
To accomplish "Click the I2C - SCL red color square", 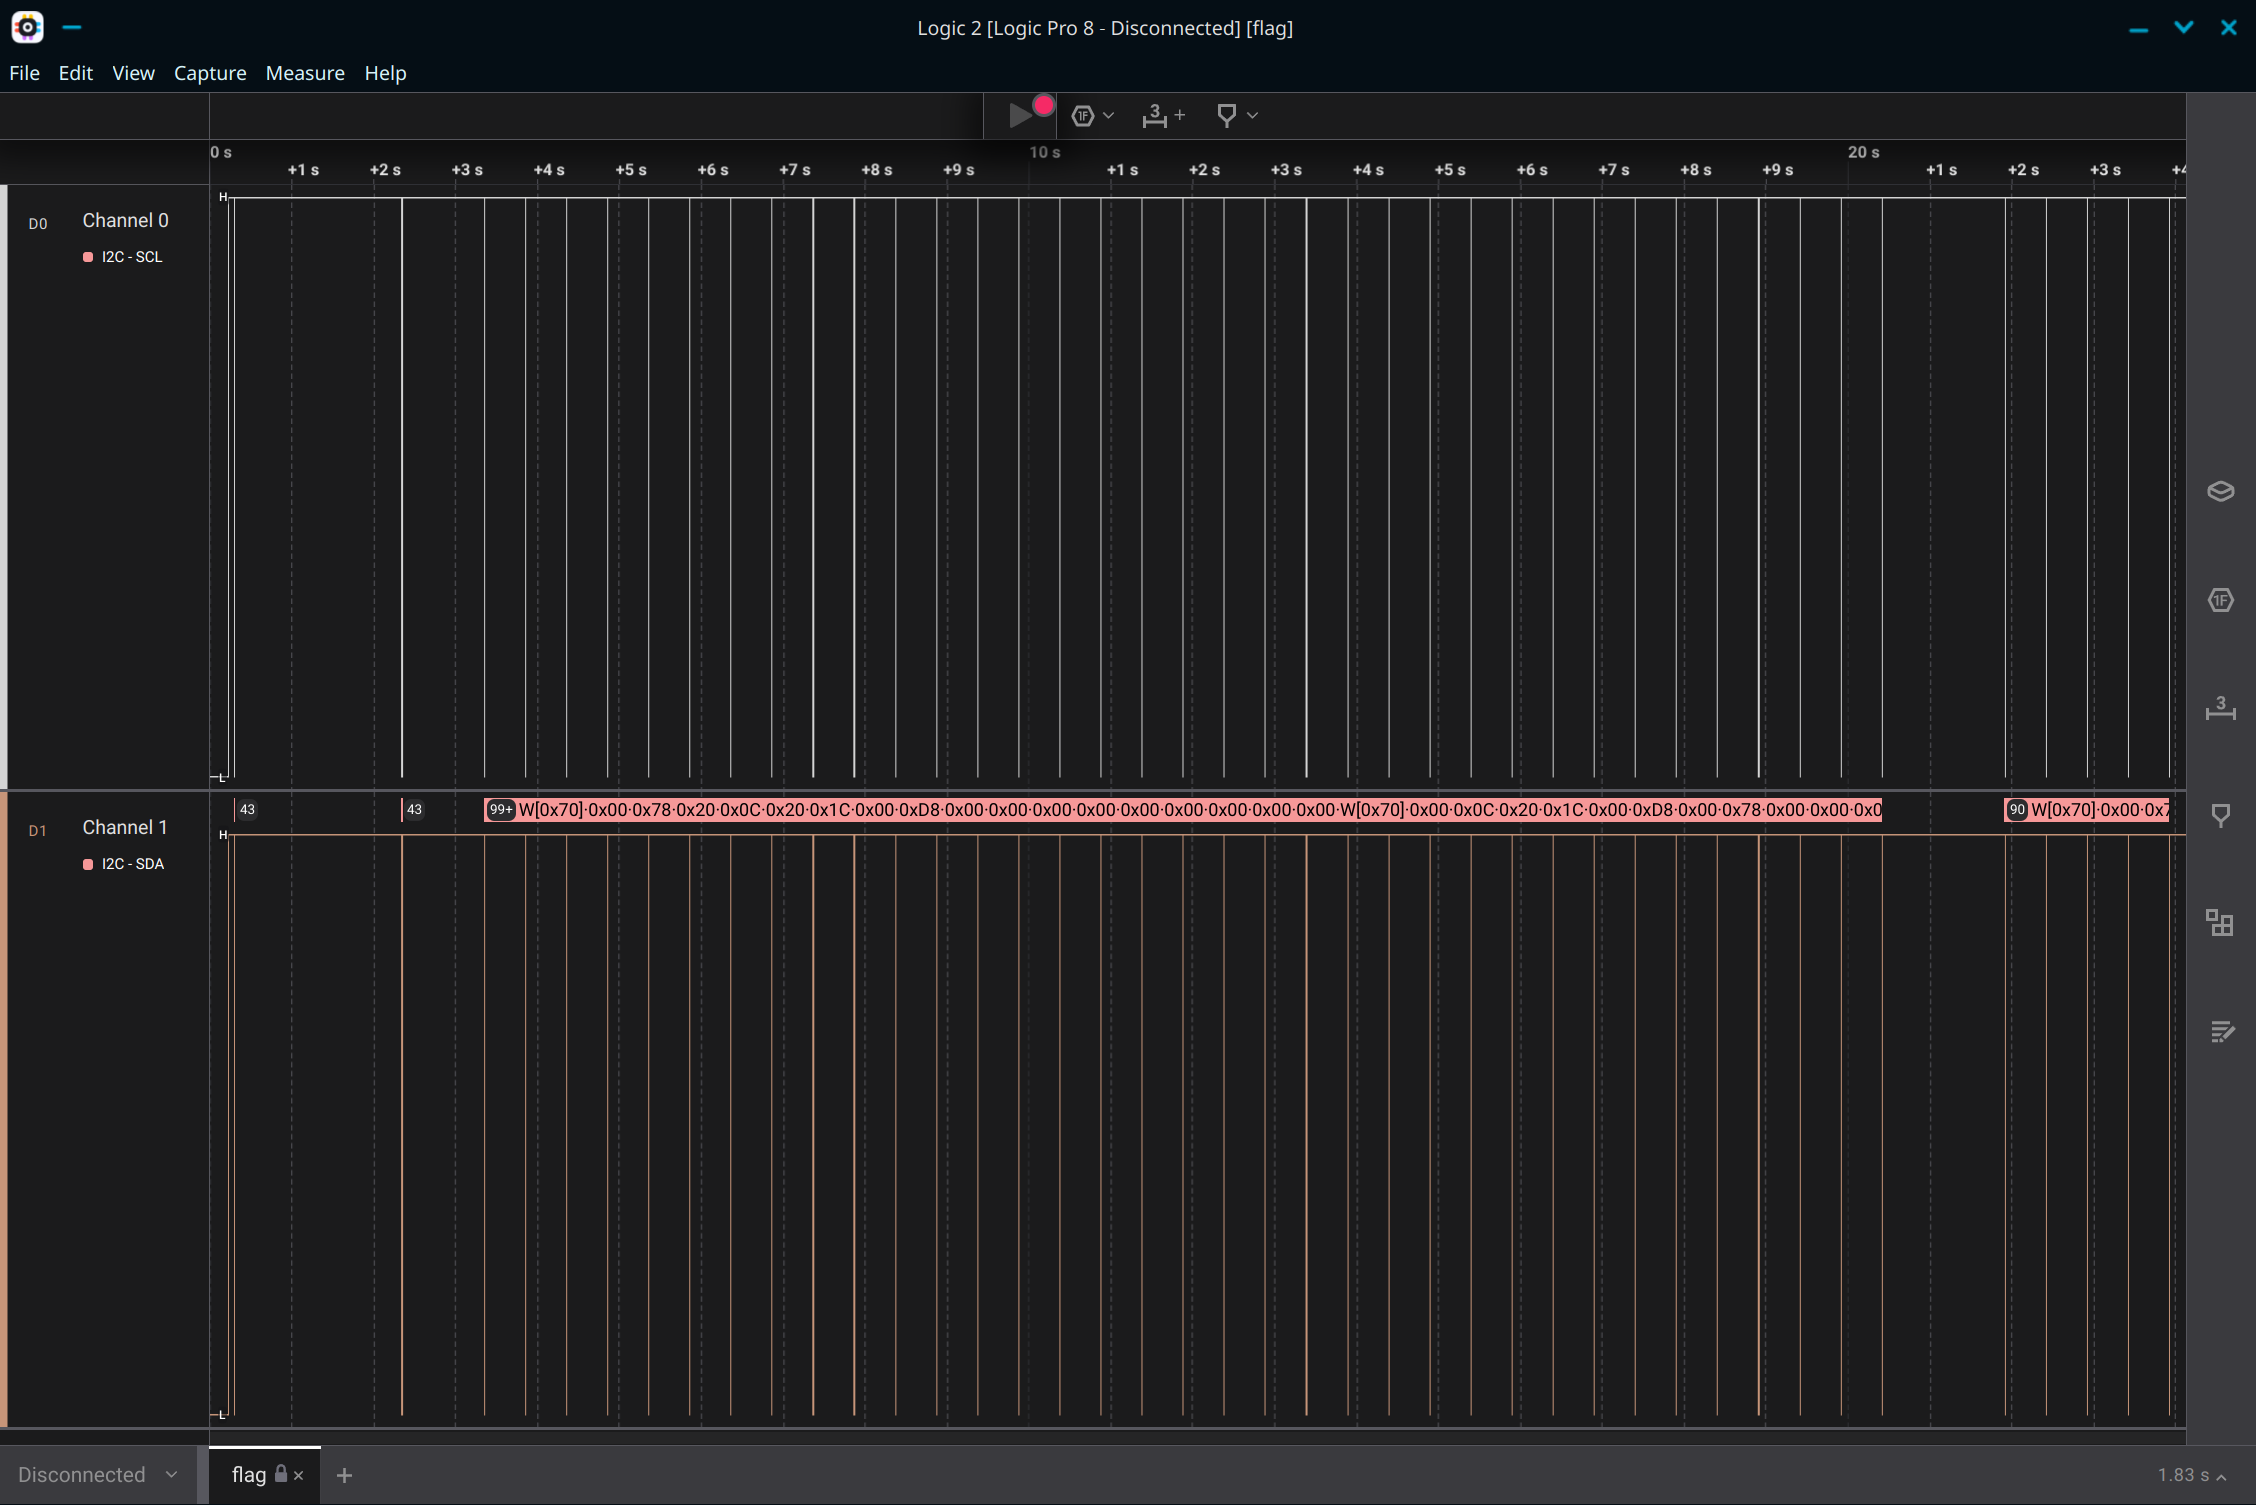I will [x=88, y=257].
